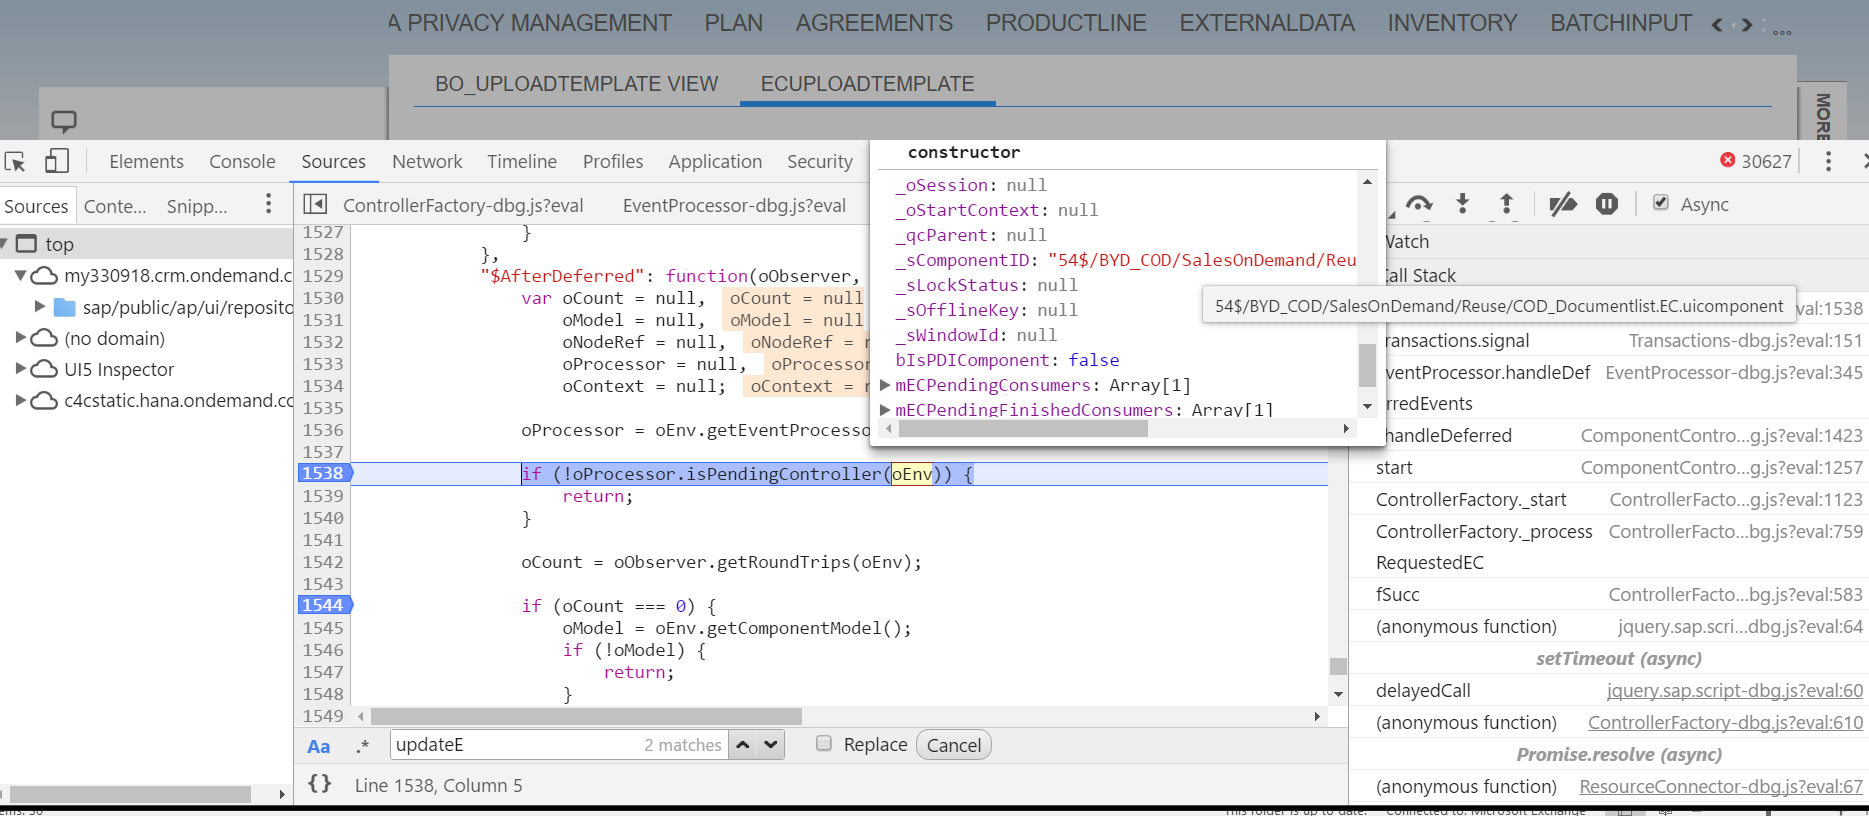Toggle device toolbar icon
Screen dimensions: 1869x816
[x=57, y=161]
